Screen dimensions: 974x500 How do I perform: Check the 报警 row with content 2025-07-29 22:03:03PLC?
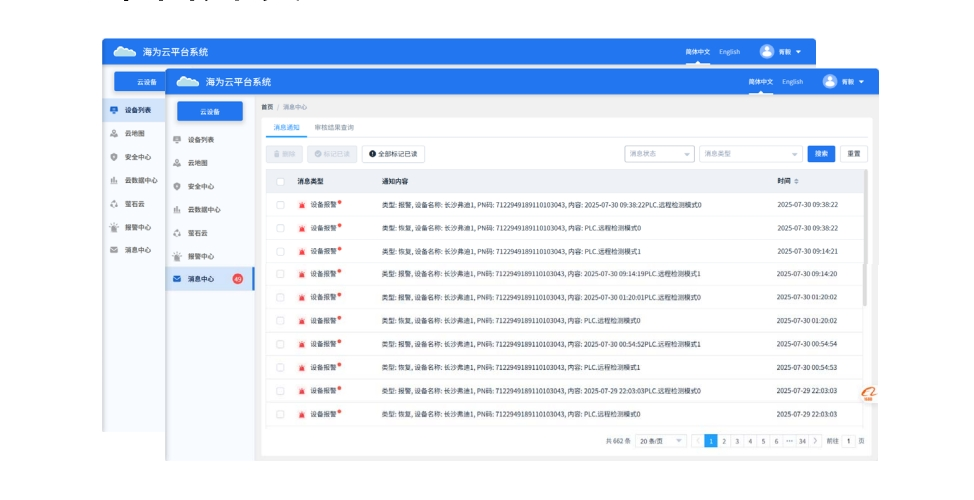280,391
